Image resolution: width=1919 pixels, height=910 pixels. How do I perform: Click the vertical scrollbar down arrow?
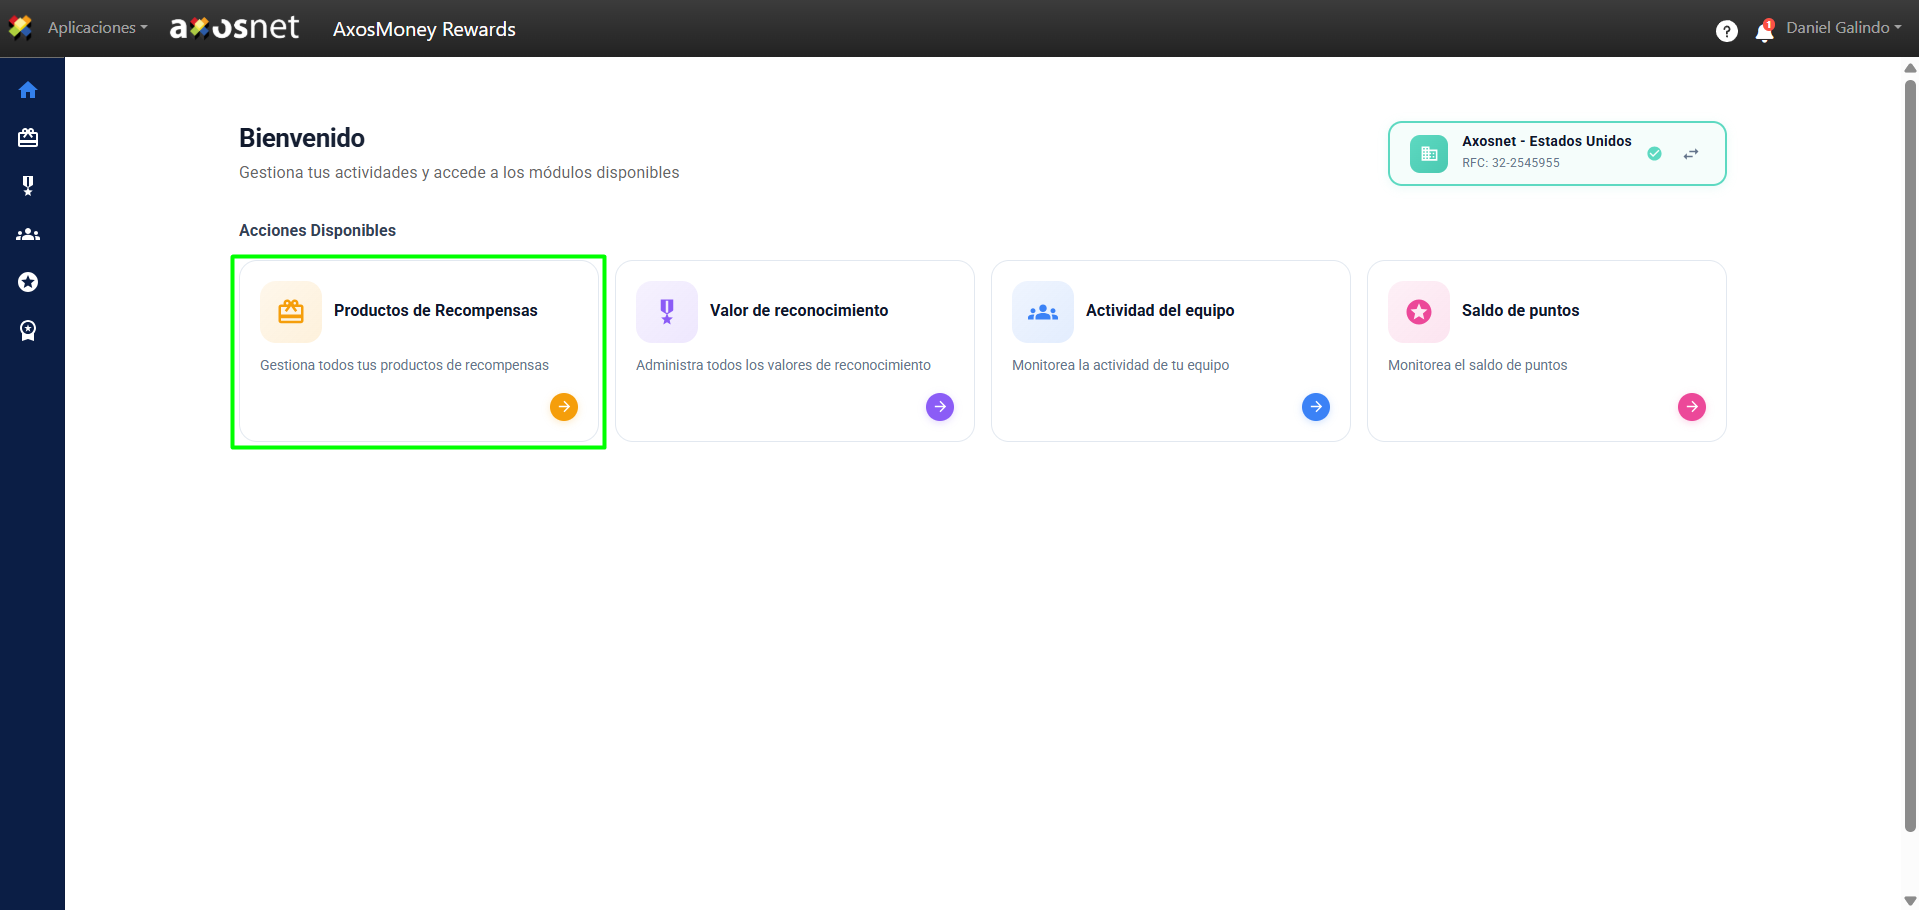(x=1910, y=901)
